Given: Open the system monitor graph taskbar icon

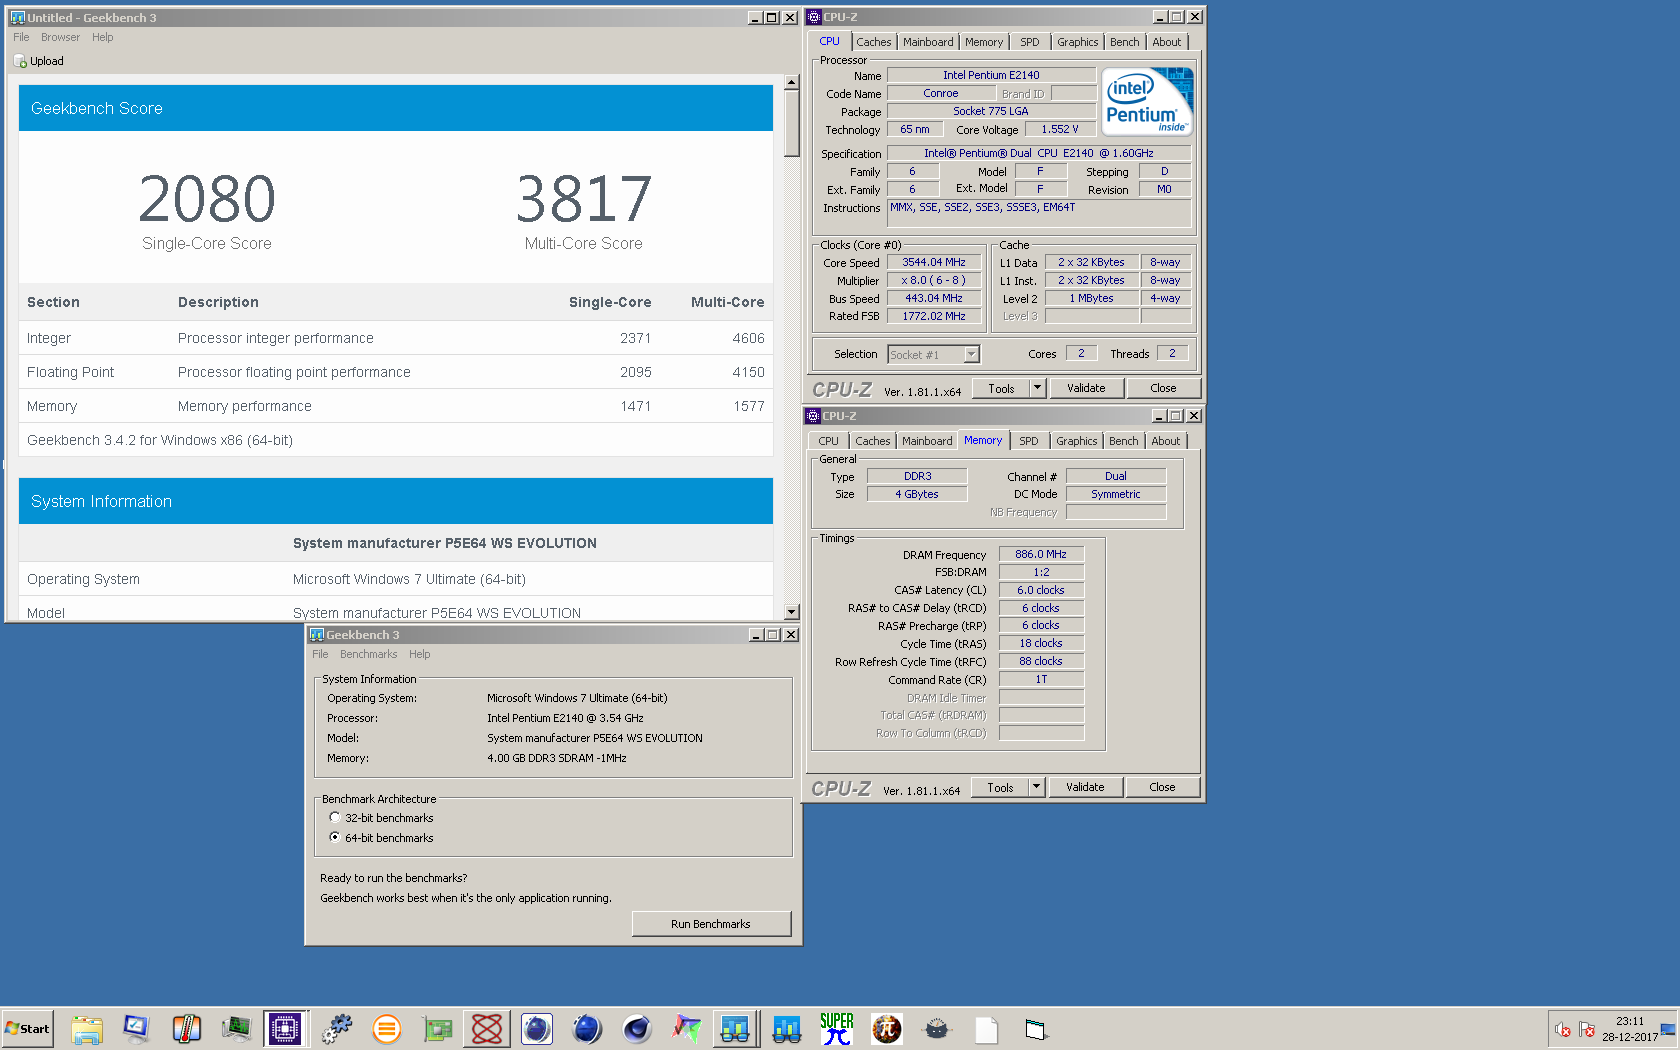Looking at the screenshot, I should 237,1029.
